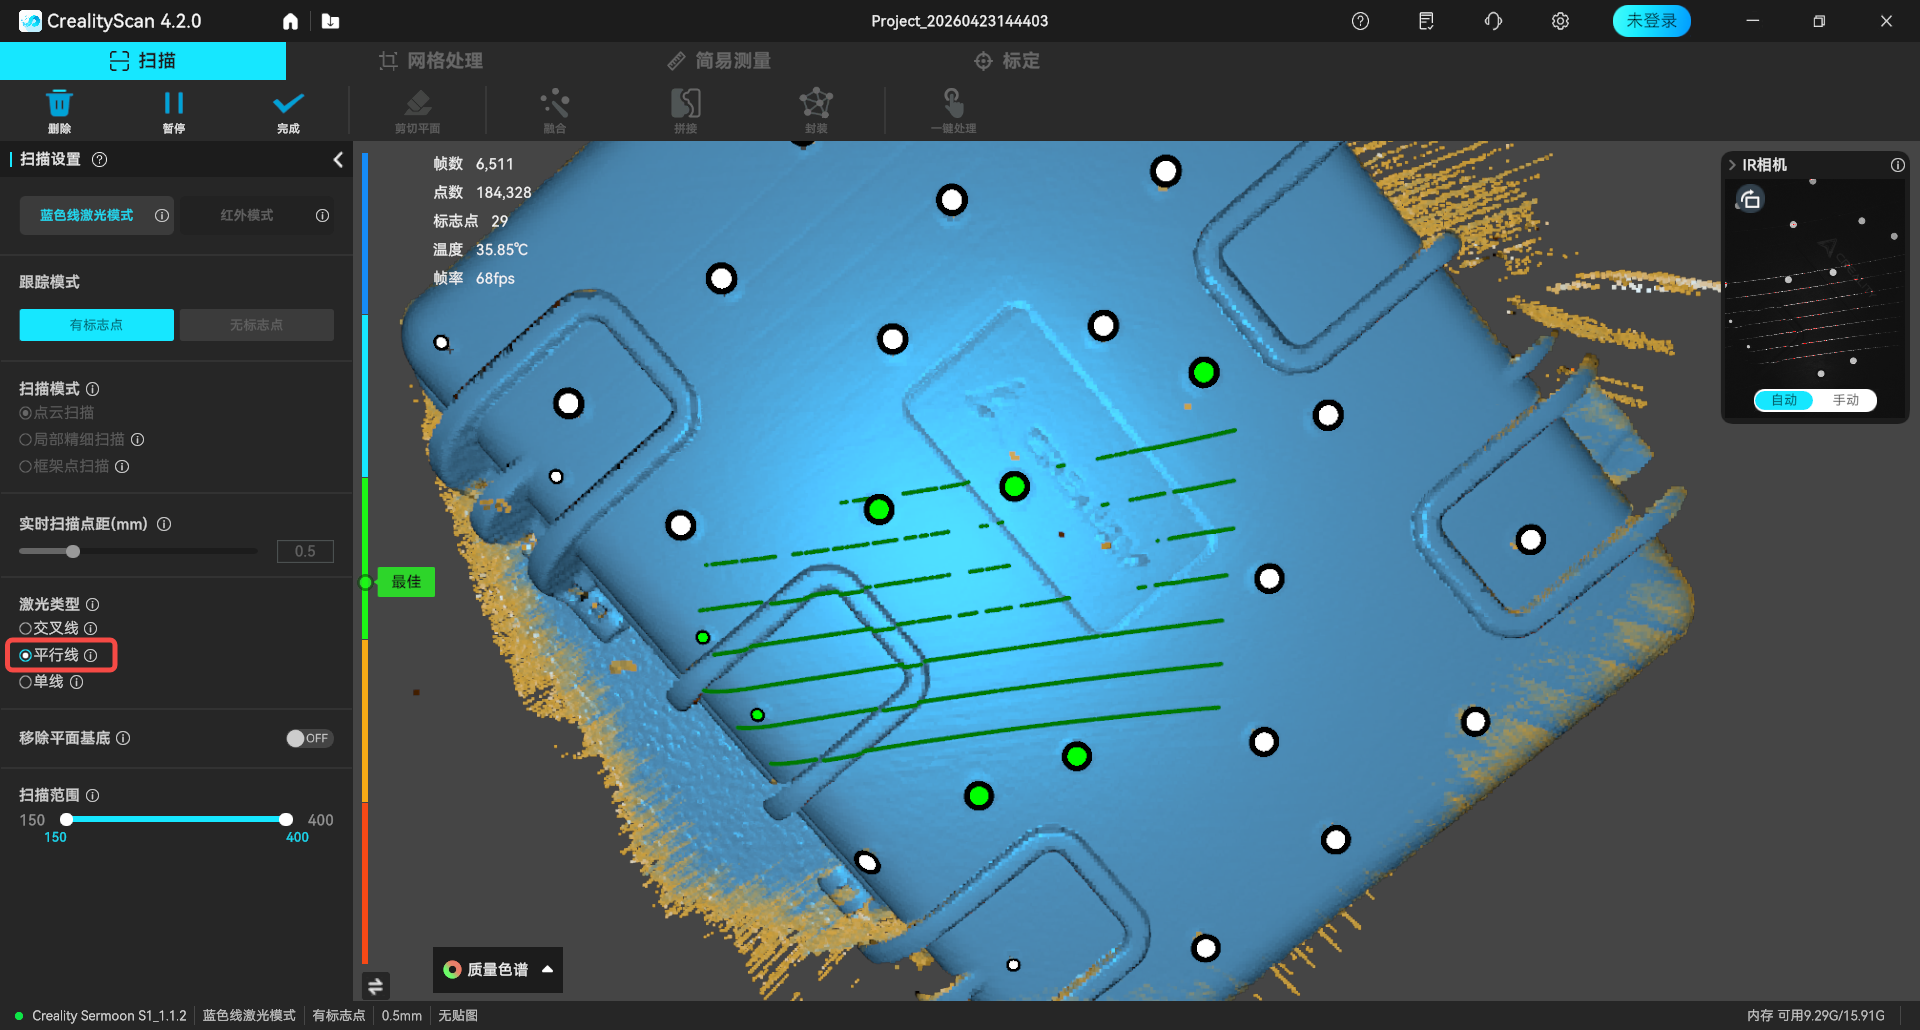Select the 单线 laser type
The image size is (1920, 1030).
click(x=26, y=682)
